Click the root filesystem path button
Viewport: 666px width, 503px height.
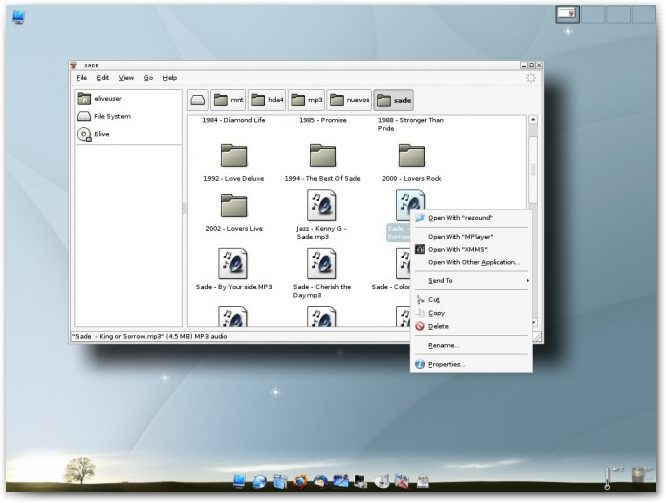click(x=199, y=100)
